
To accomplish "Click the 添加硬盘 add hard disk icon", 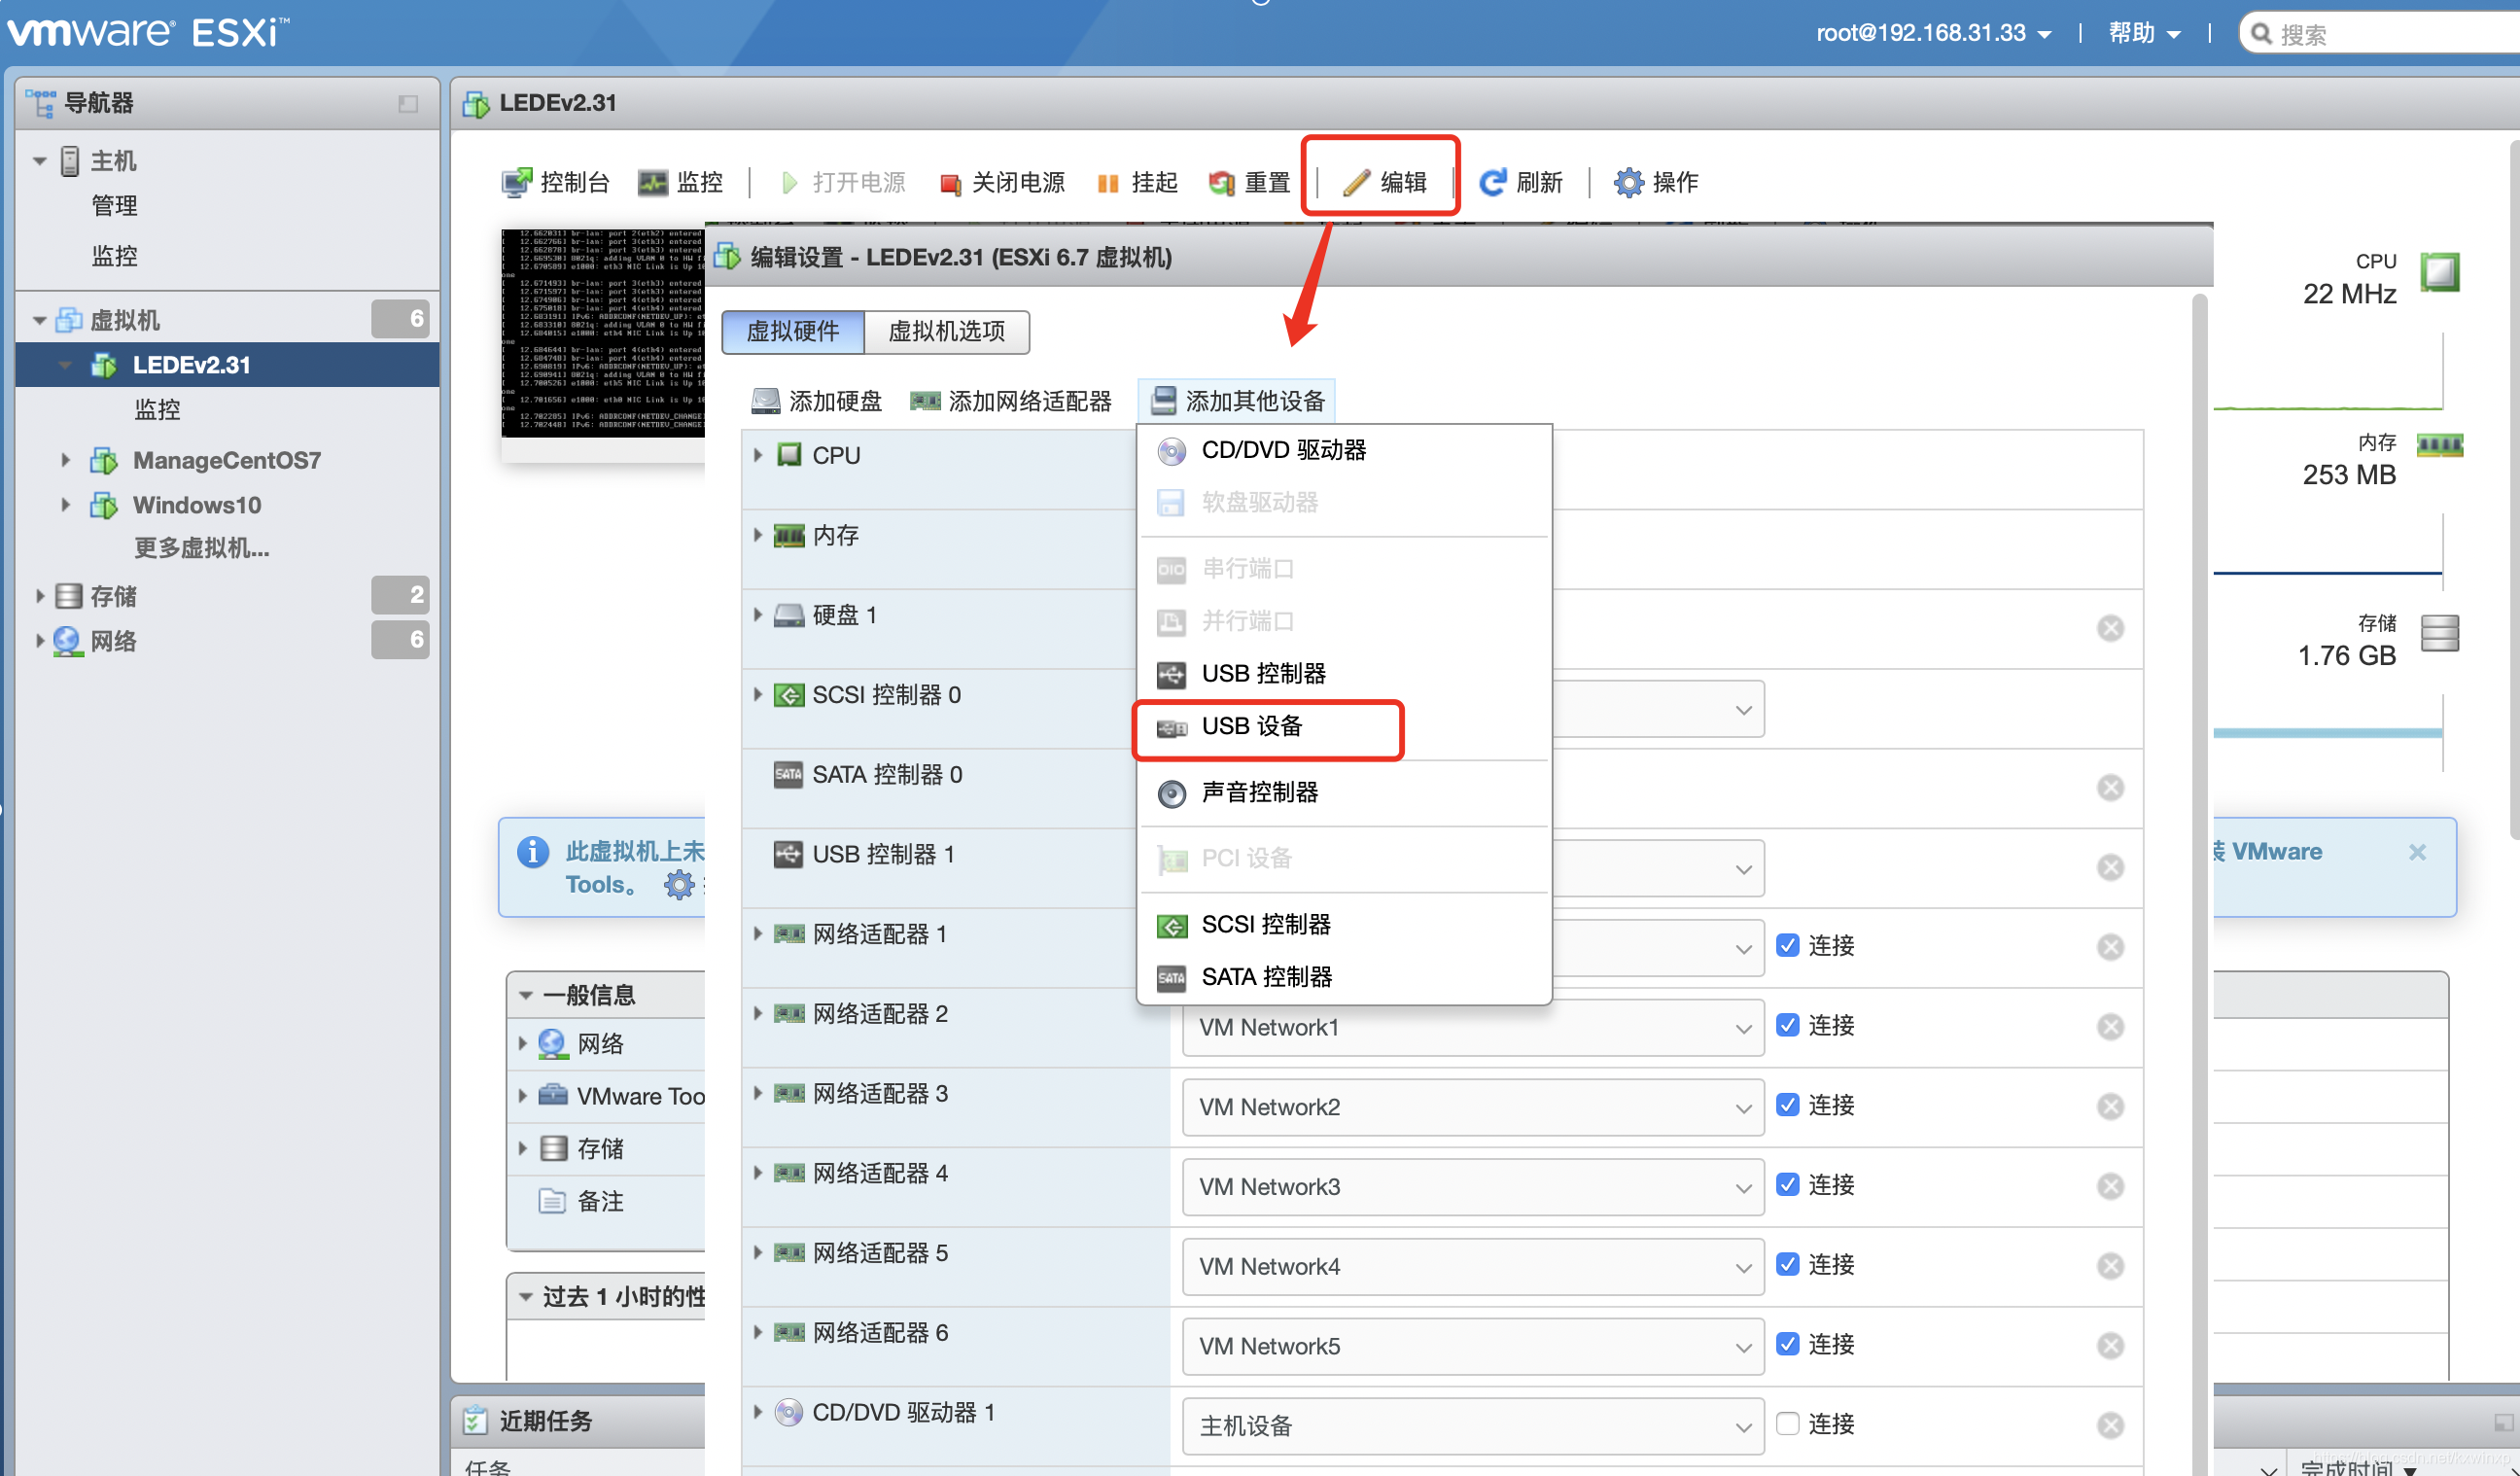I will tap(765, 401).
